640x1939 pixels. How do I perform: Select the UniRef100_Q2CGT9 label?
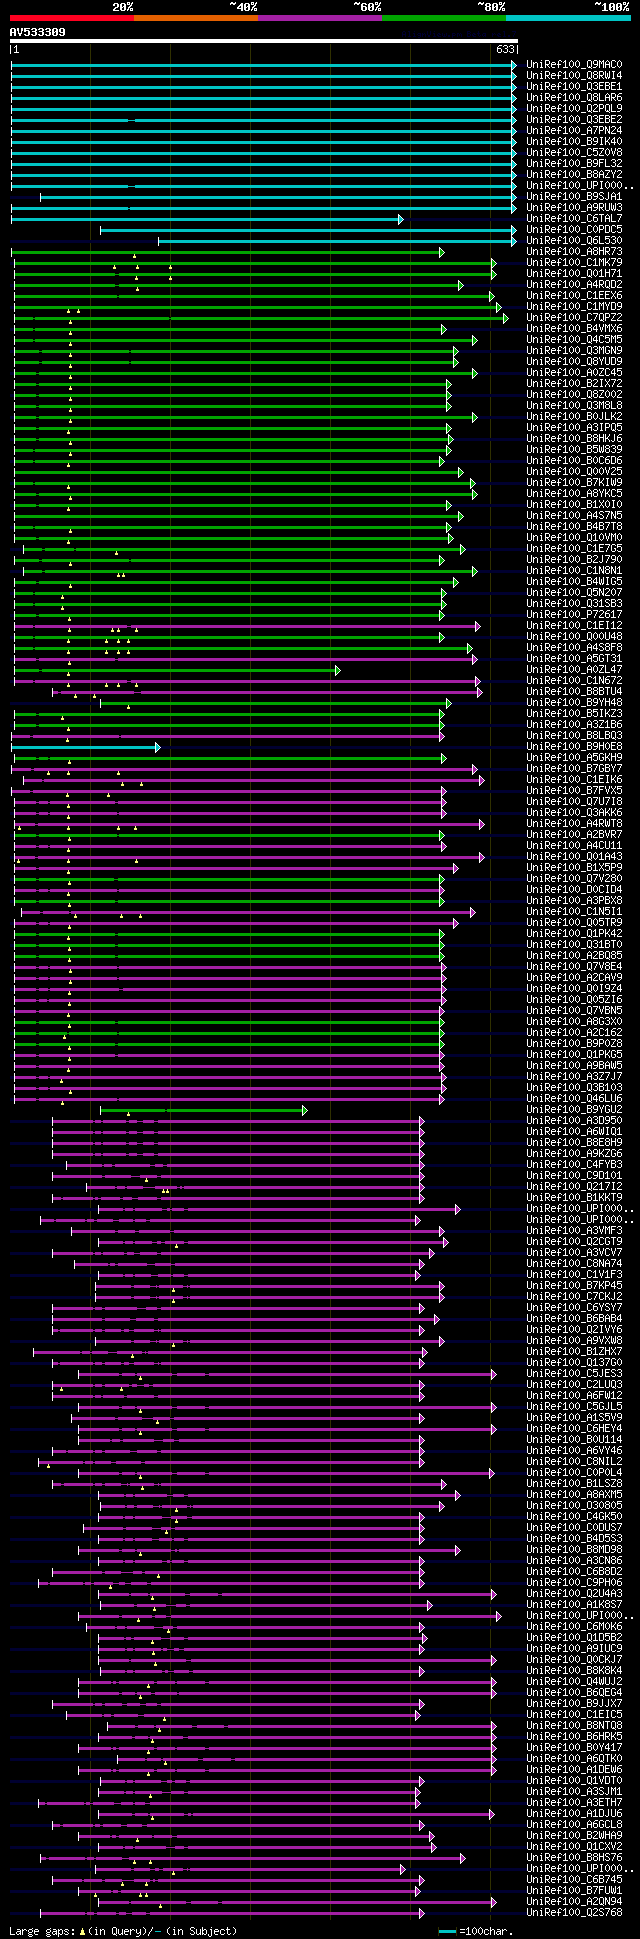[x=574, y=1242]
